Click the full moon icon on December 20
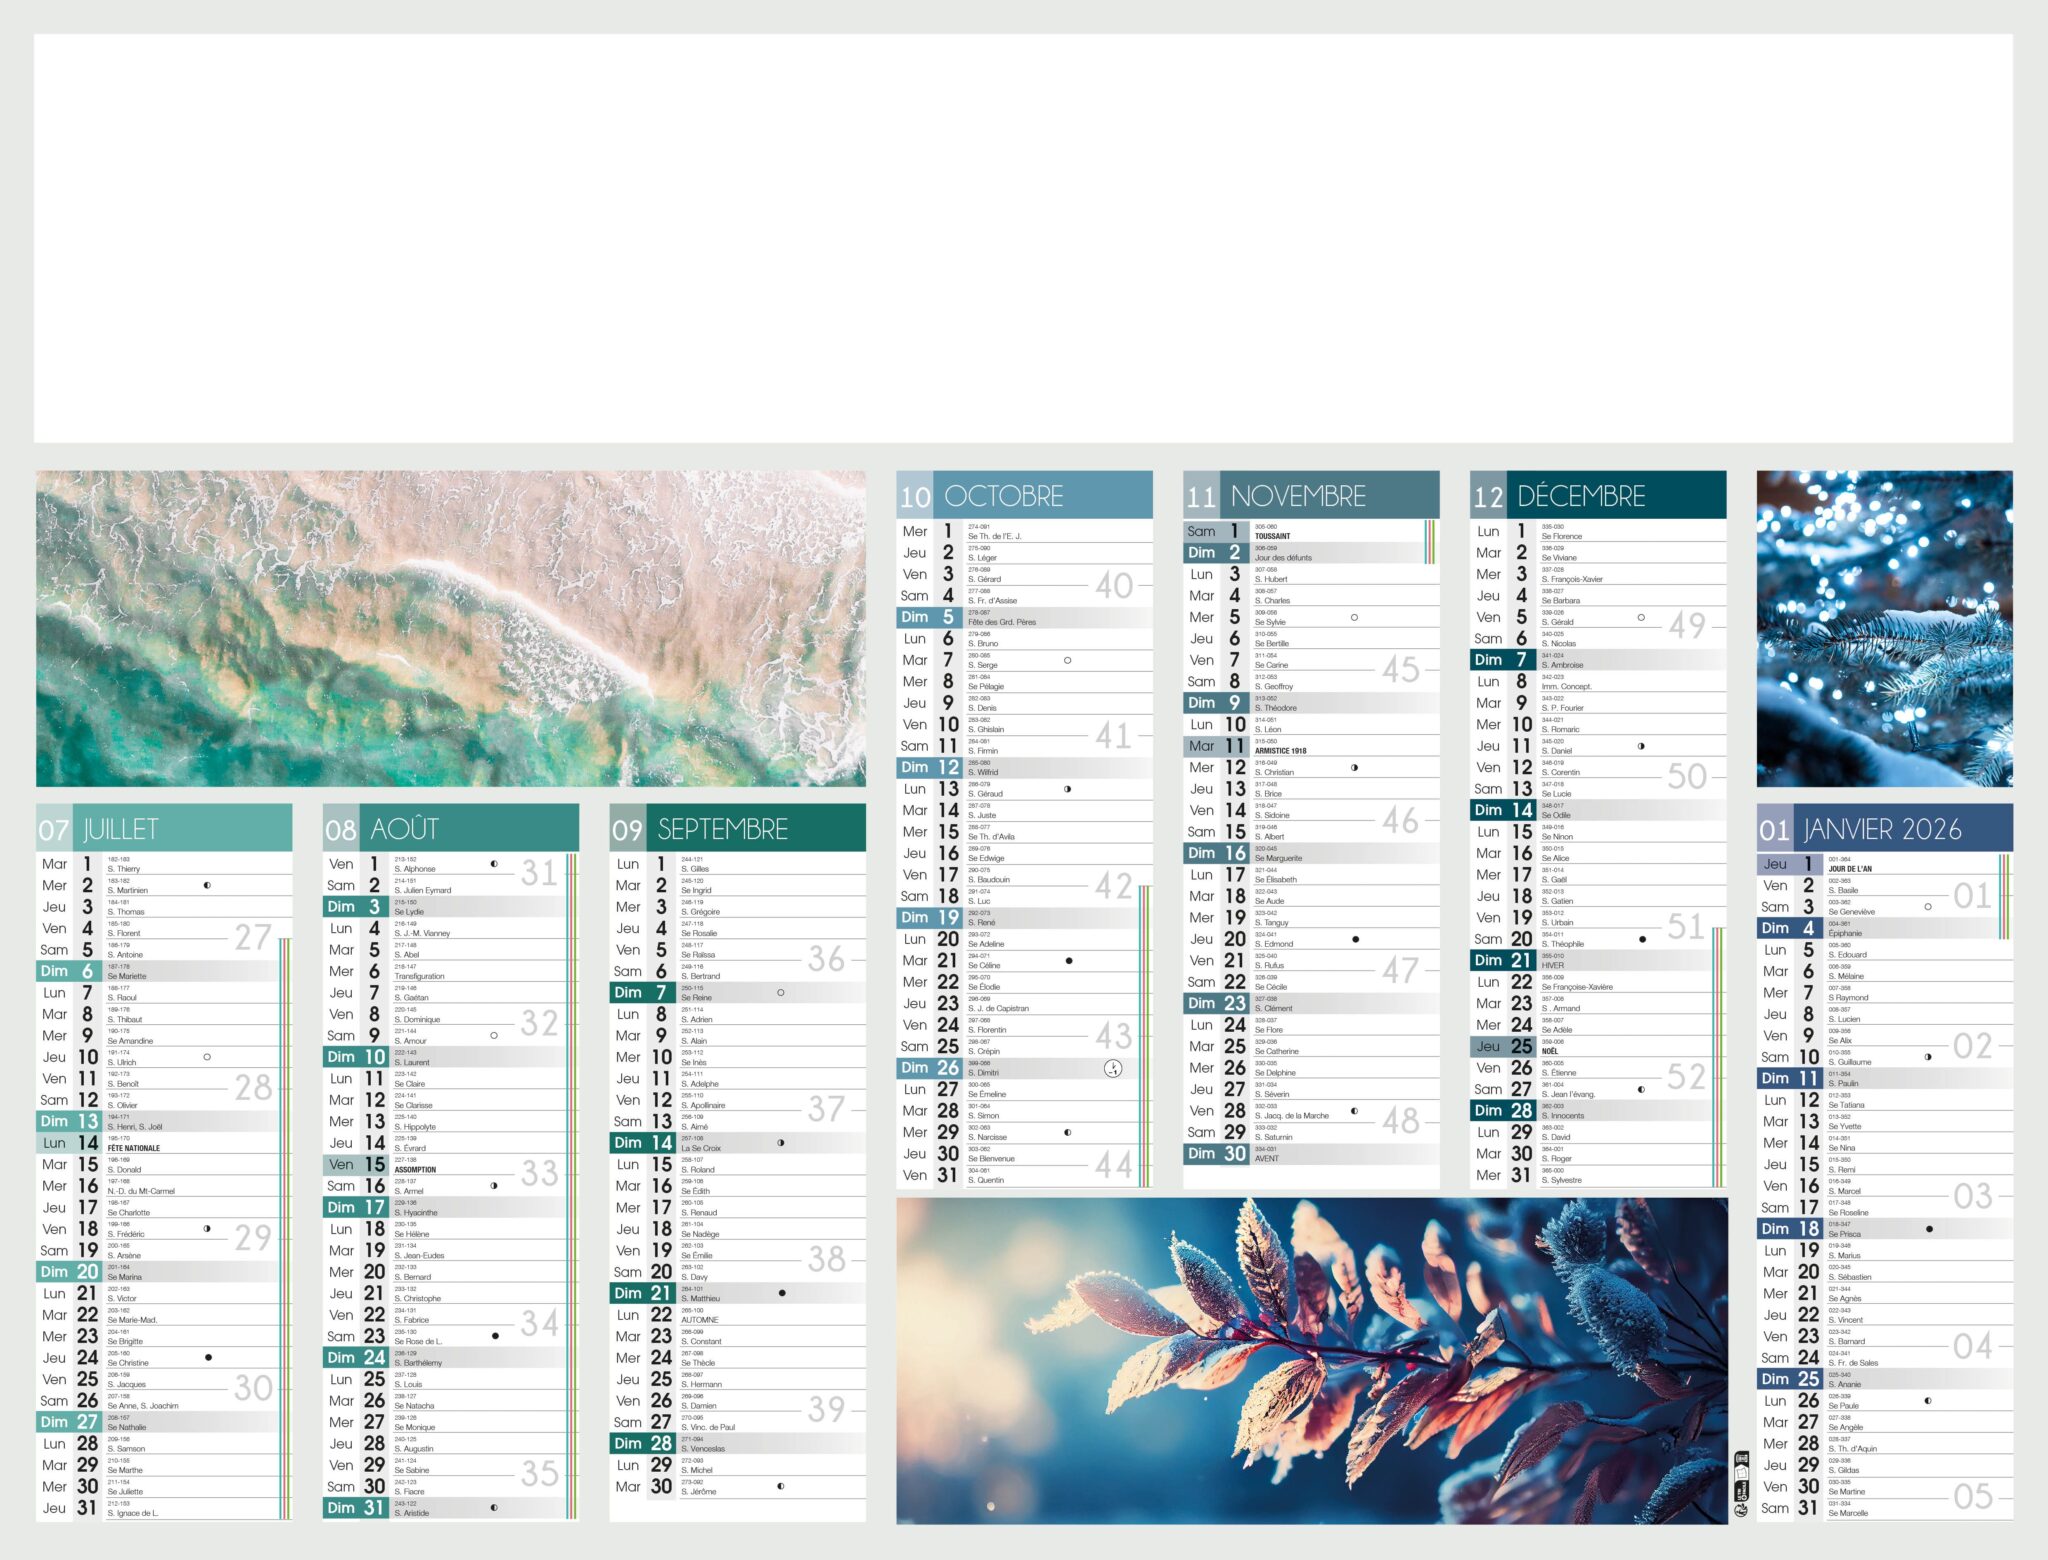 click(1643, 940)
